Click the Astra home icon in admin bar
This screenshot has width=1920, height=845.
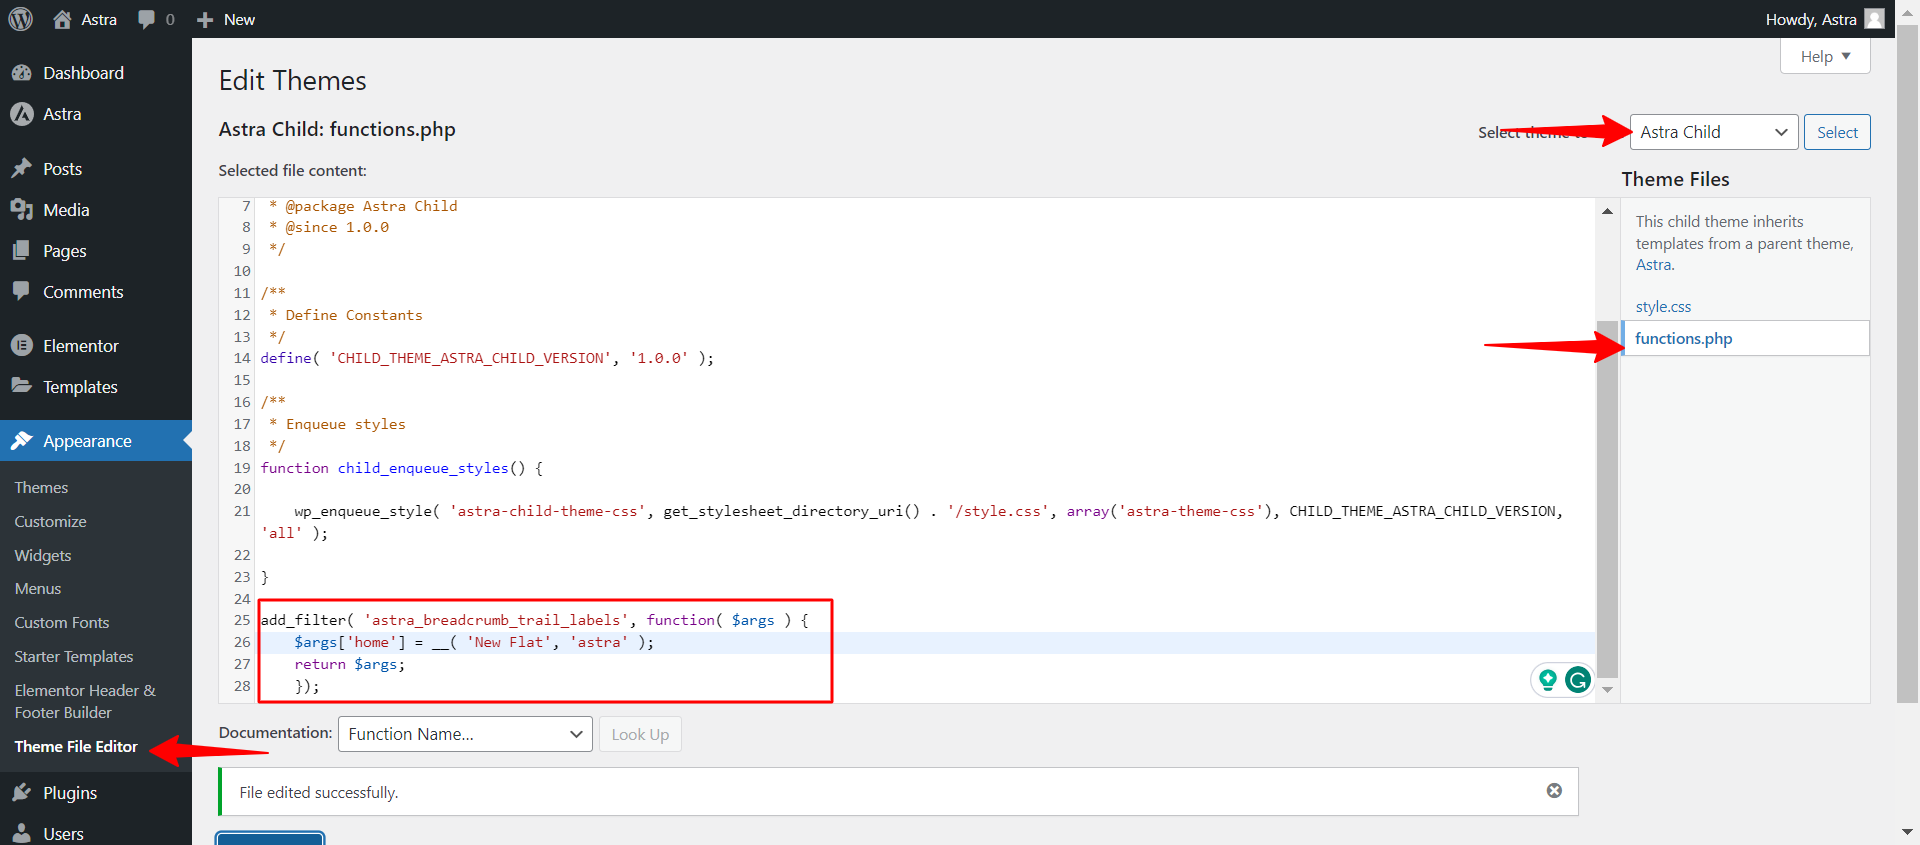click(x=62, y=19)
